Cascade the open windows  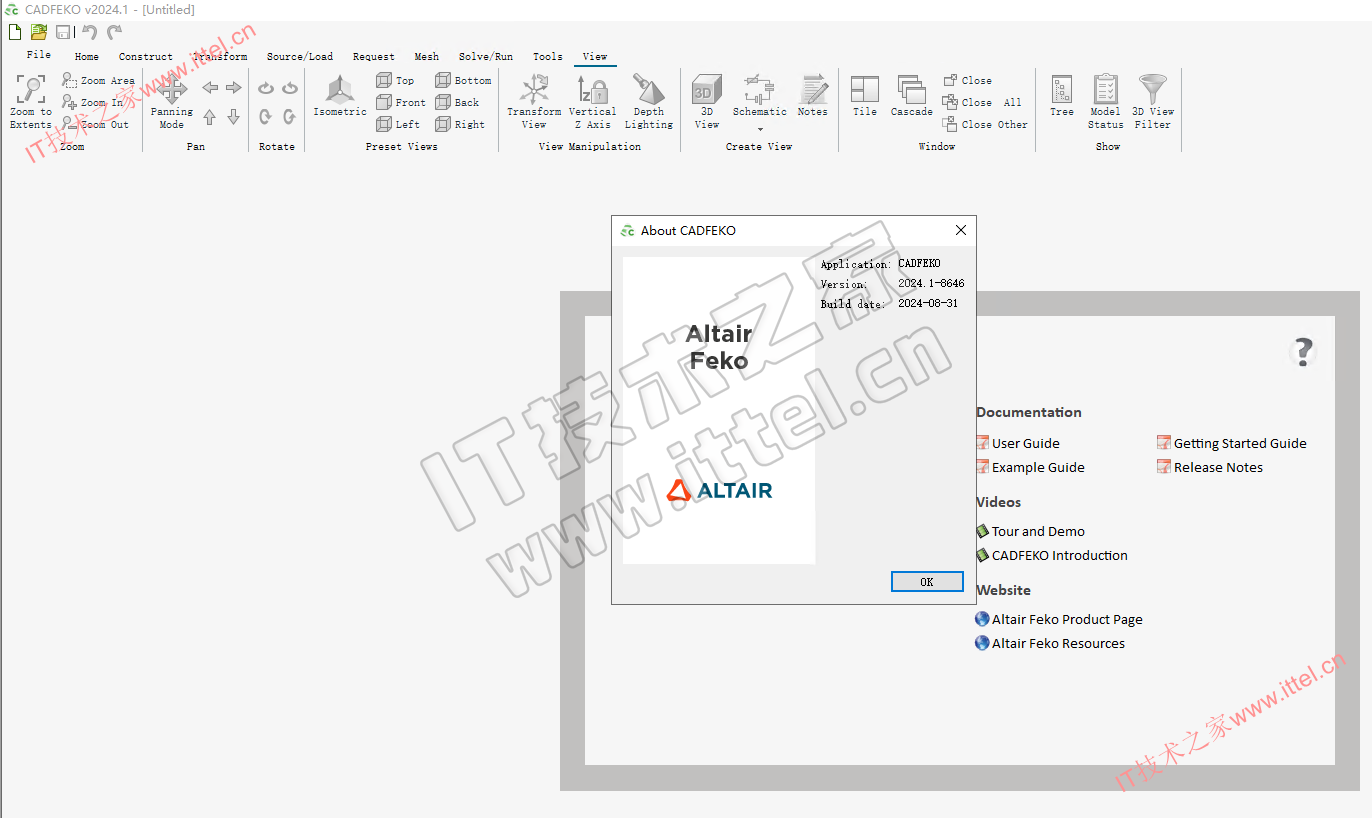click(x=912, y=96)
